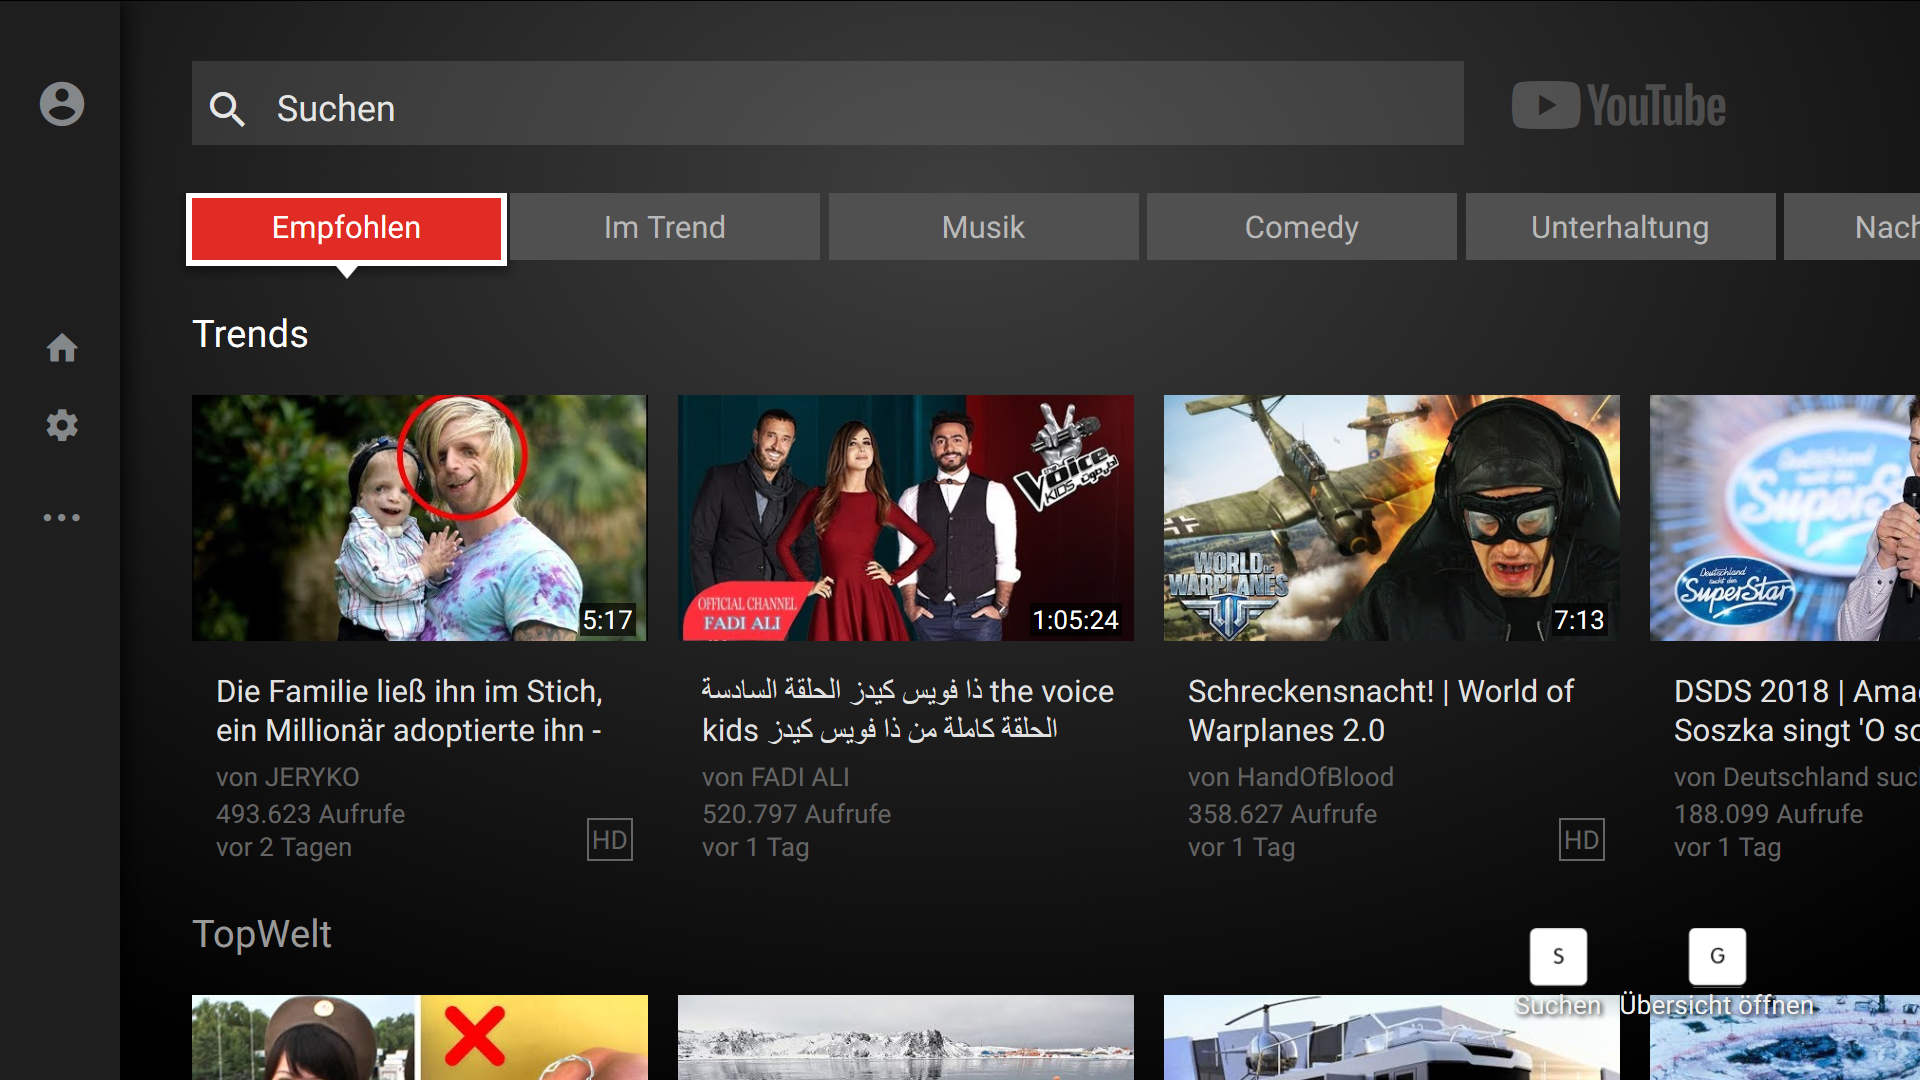Viewport: 1920px width, 1080px height.
Task: Click HD badge on JERYKO video
Action: pos(610,840)
